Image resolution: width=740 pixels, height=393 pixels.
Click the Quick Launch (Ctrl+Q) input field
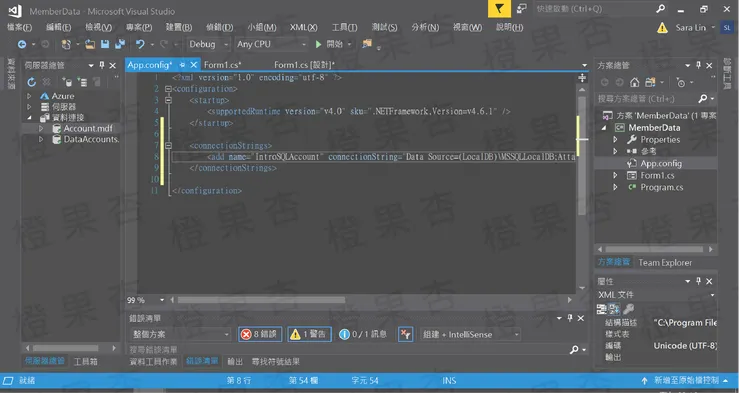pos(594,9)
